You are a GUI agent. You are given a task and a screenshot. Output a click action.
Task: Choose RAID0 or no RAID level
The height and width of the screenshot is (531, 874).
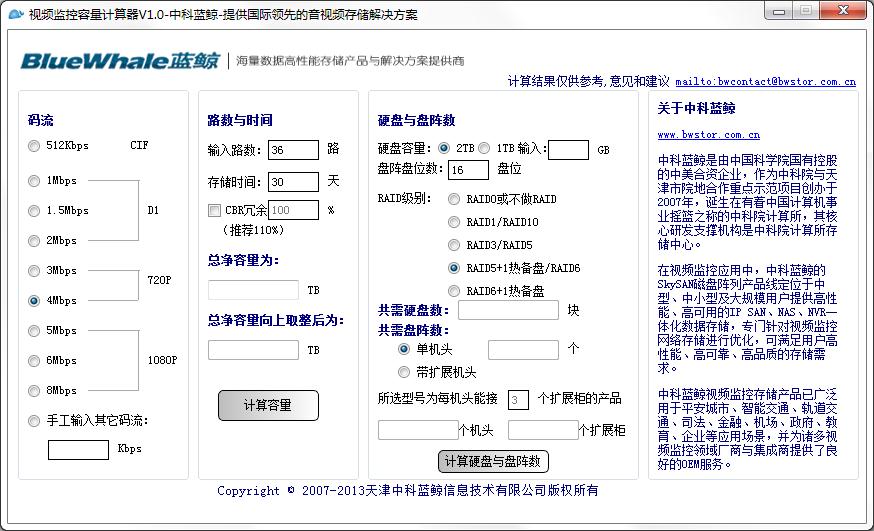click(x=455, y=199)
